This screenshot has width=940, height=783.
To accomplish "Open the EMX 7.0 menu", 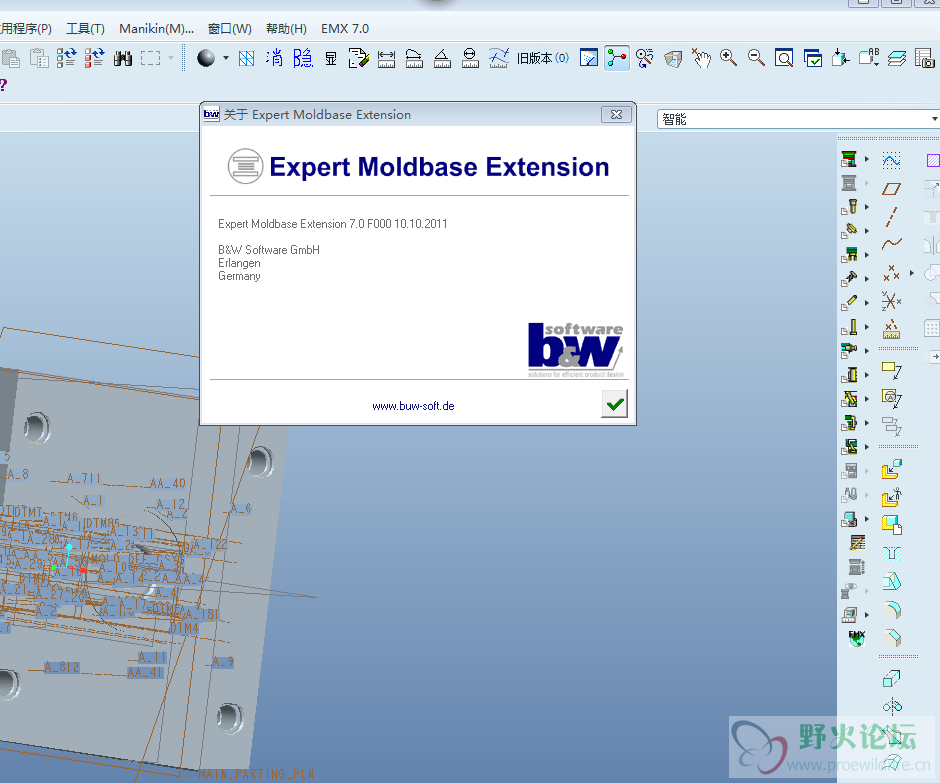I will pos(345,29).
